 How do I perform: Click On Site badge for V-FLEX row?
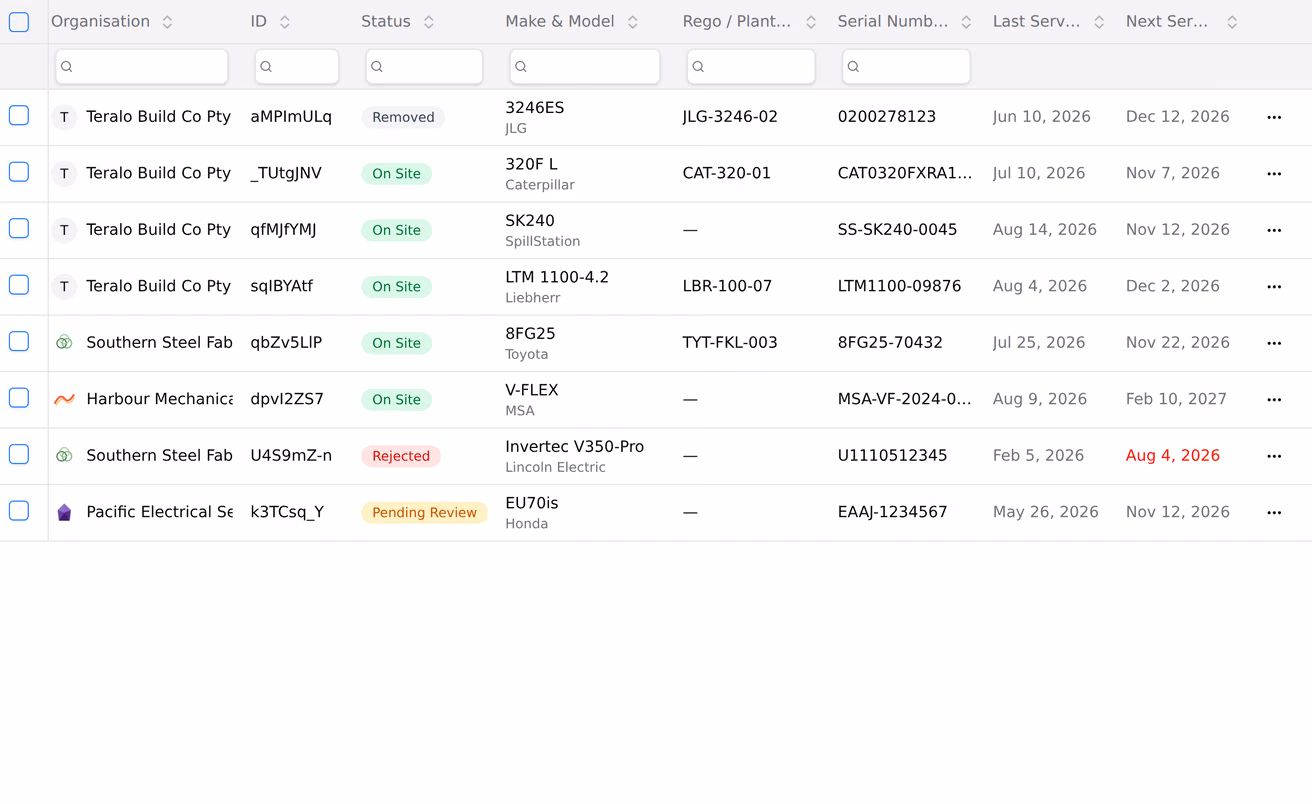(x=396, y=400)
